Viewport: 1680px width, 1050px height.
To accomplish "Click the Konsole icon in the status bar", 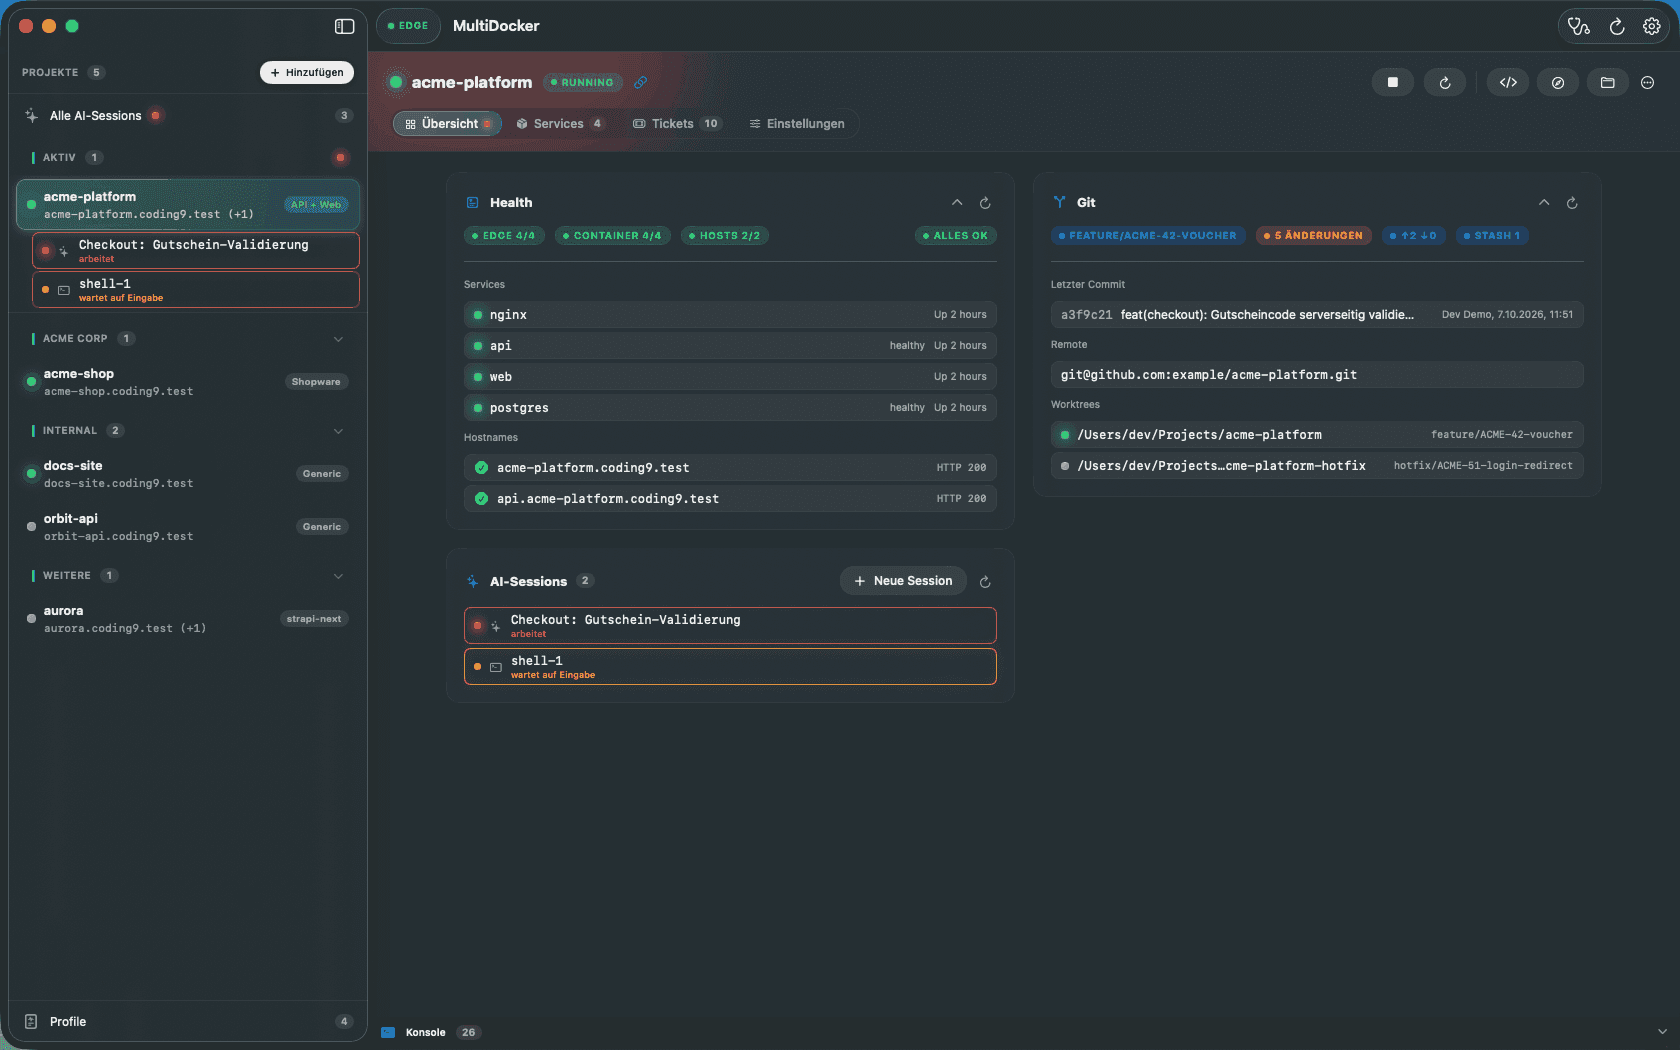I will pyautogui.click(x=388, y=1032).
